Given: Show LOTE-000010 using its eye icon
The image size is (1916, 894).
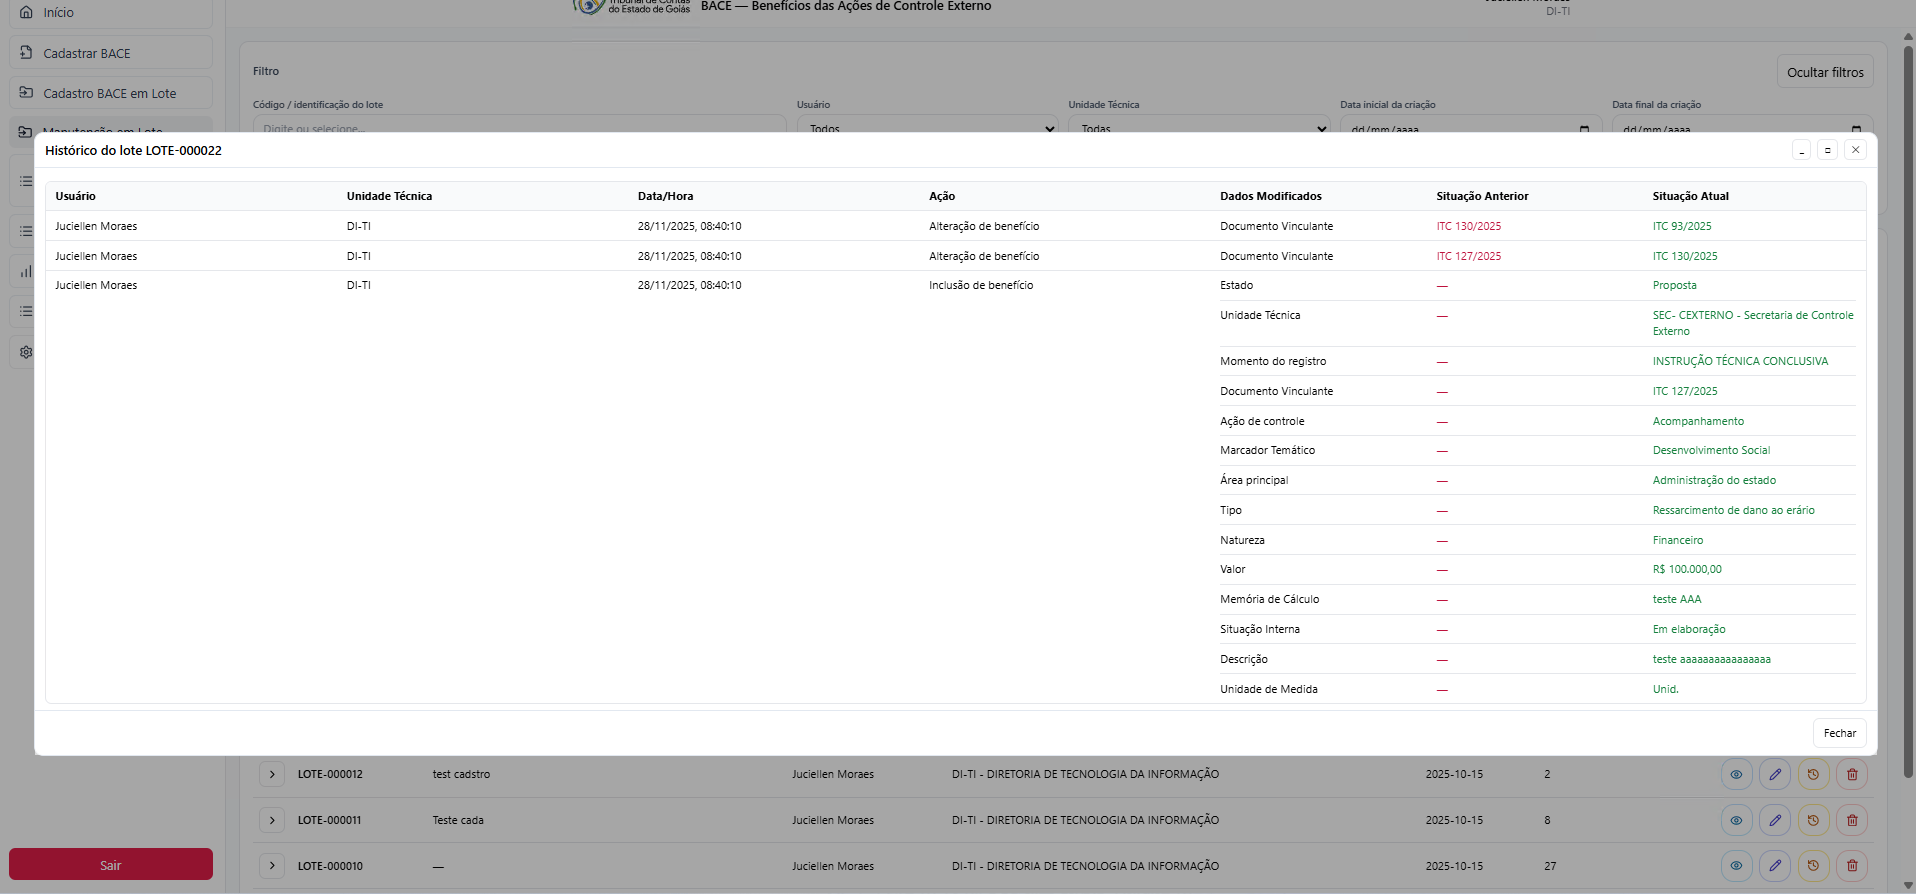Looking at the screenshot, I should point(1736,866).
